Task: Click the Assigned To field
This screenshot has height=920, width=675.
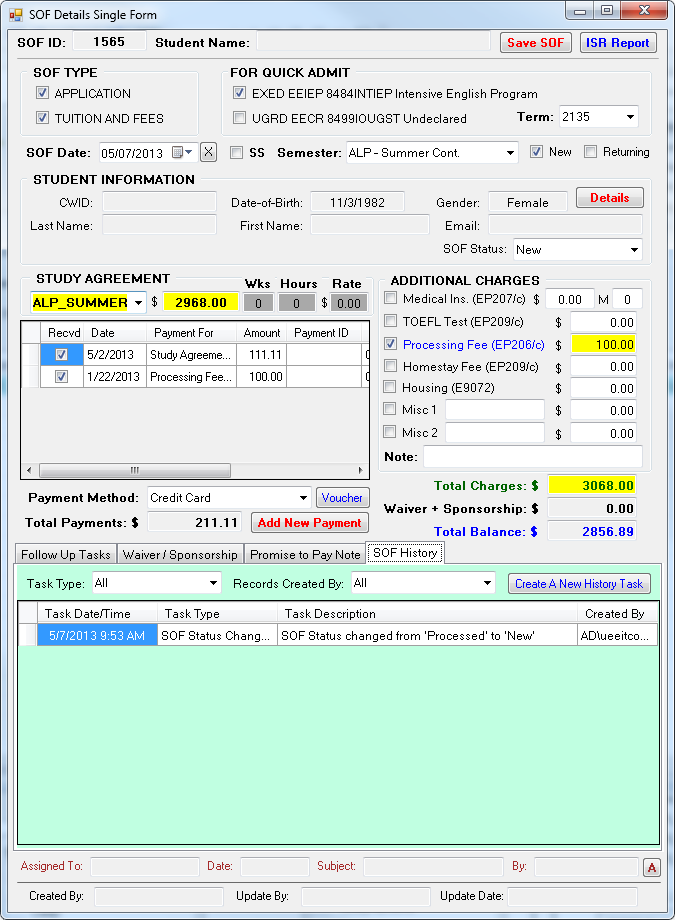Action: [144, 867]
